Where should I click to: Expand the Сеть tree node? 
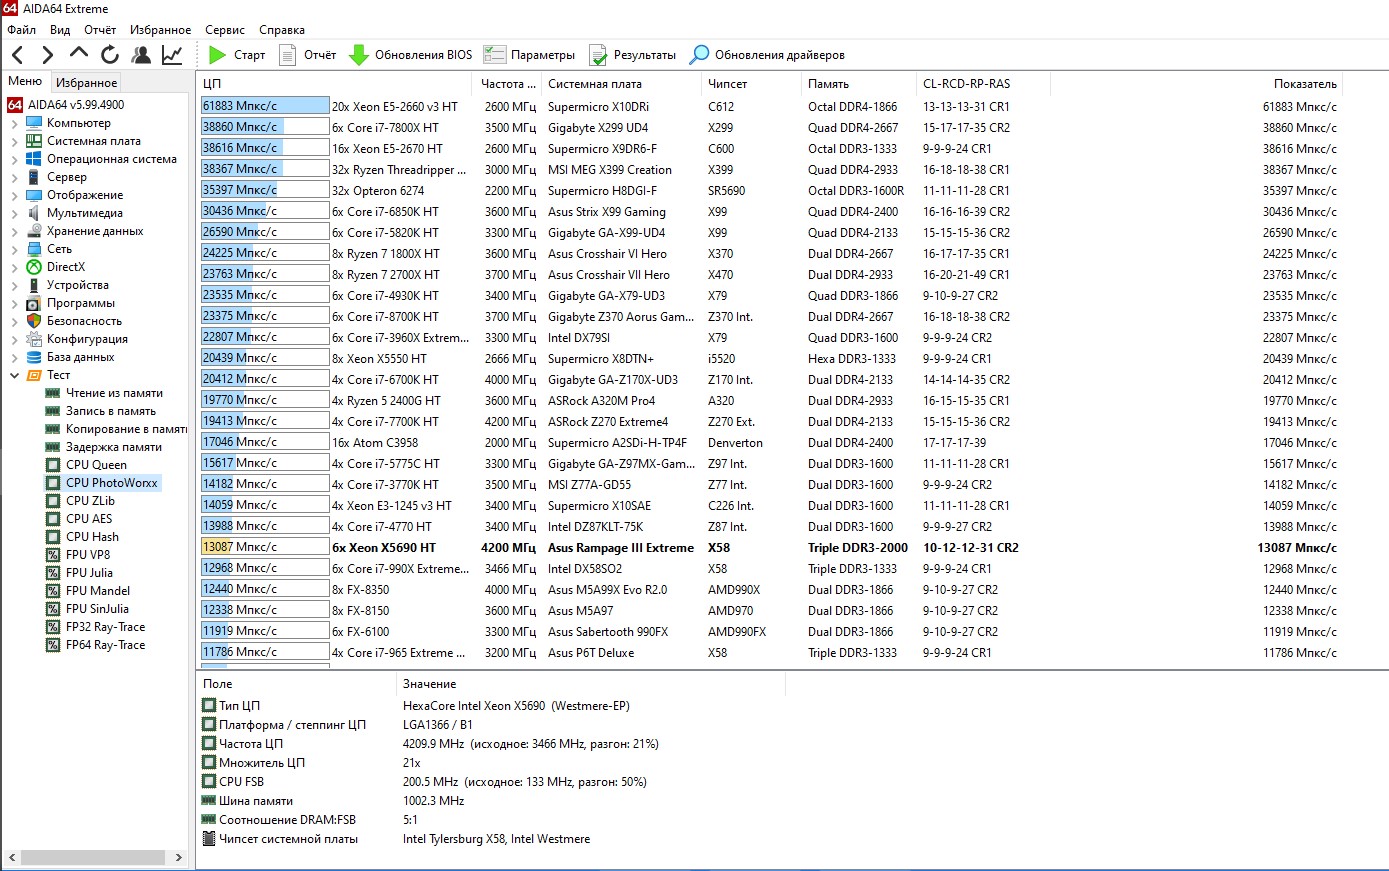(x=15, y=249)
